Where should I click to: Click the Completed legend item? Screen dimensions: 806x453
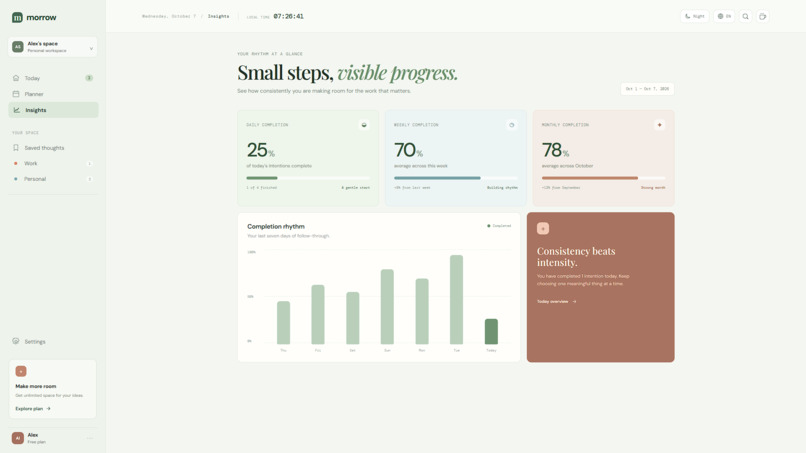(x=499, y=226)
